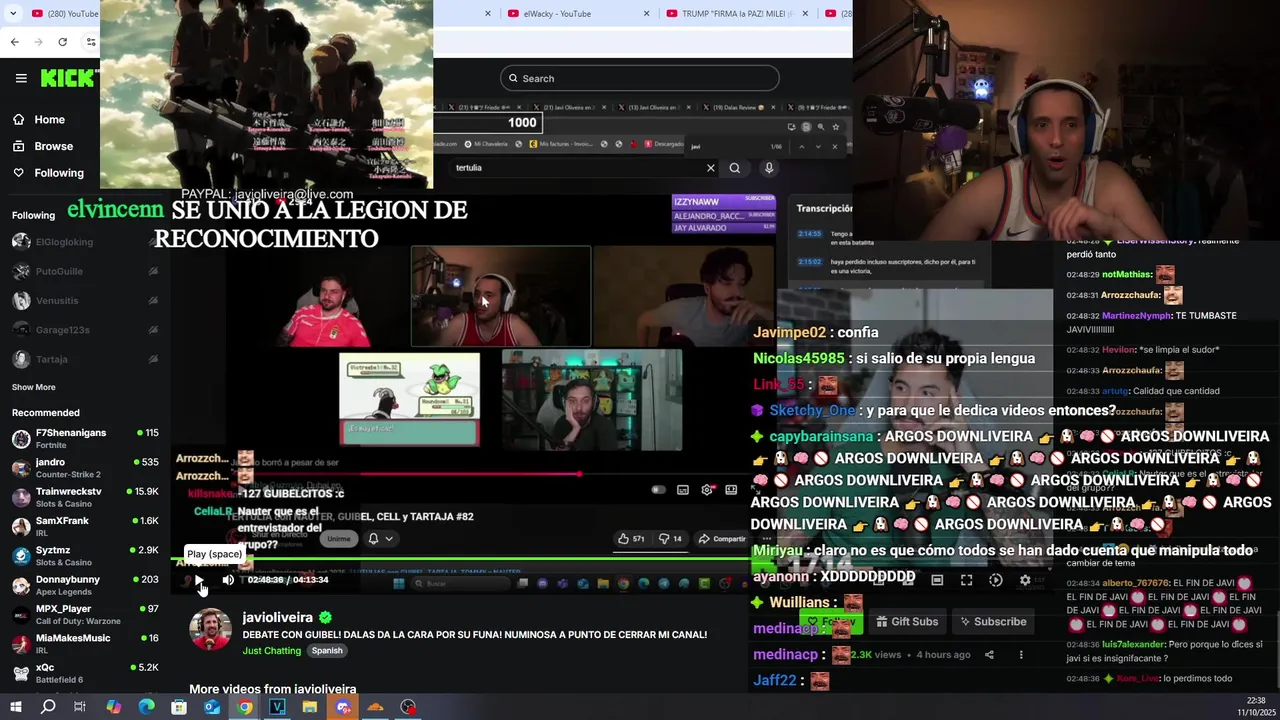Open the site information icon beside reload
This screenshot has width=1280, height=720.
click(x=91, y=42)
